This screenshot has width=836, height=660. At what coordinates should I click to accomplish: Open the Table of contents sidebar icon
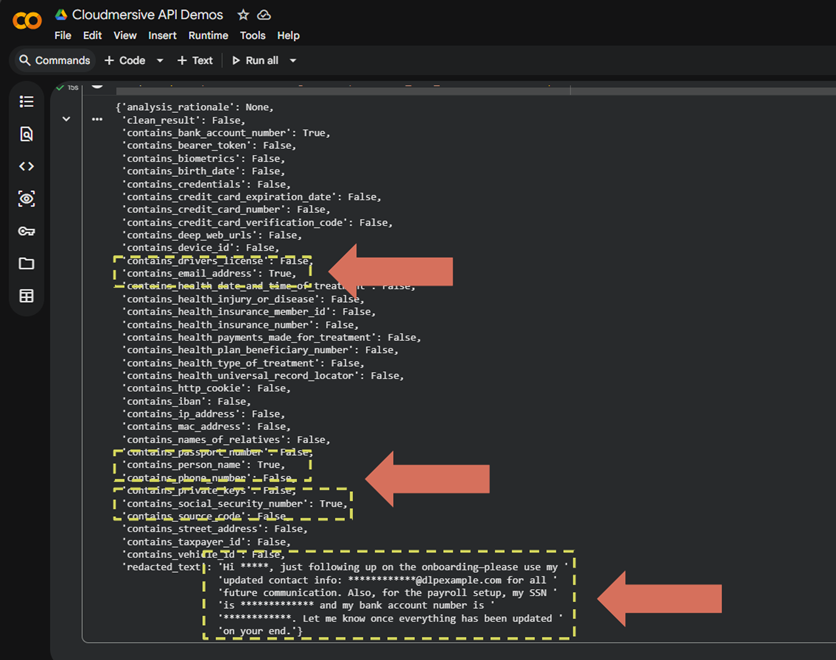(x=26, y=102)
